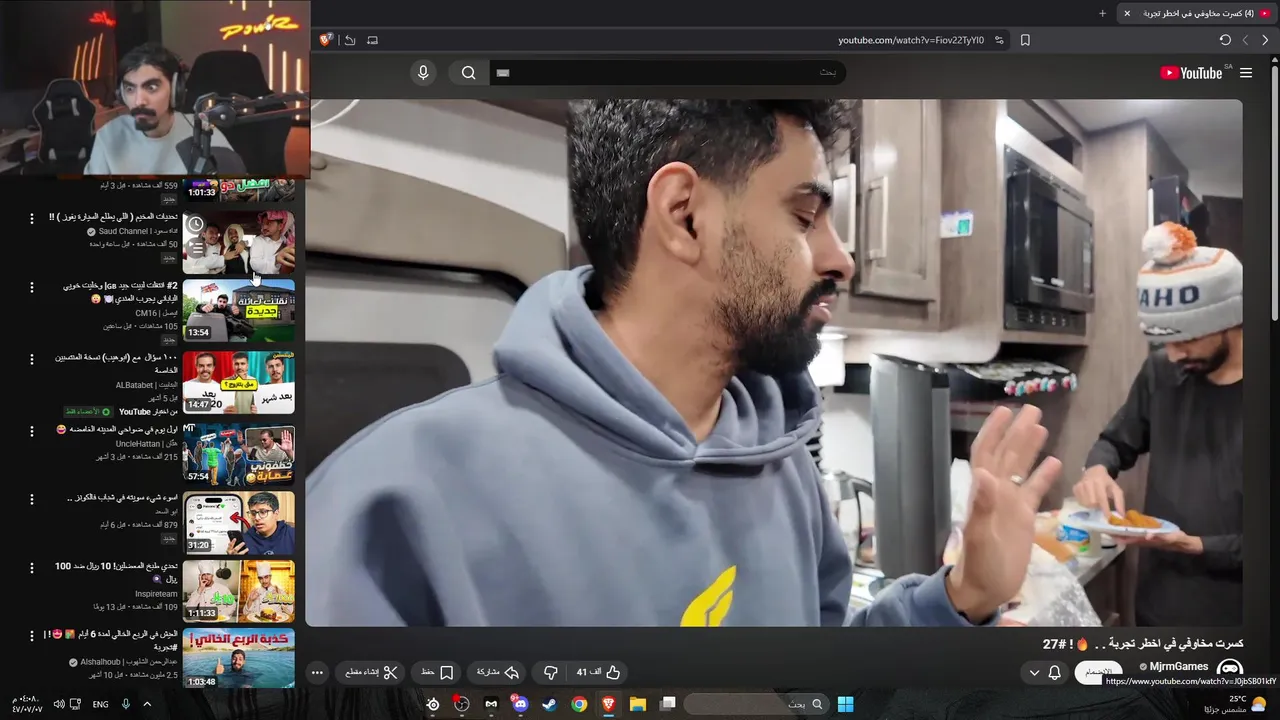Focus the YouTube search input field
The width and height of the screenshot is (1280, 720).
pyautogui.click(x=668, y=73)
